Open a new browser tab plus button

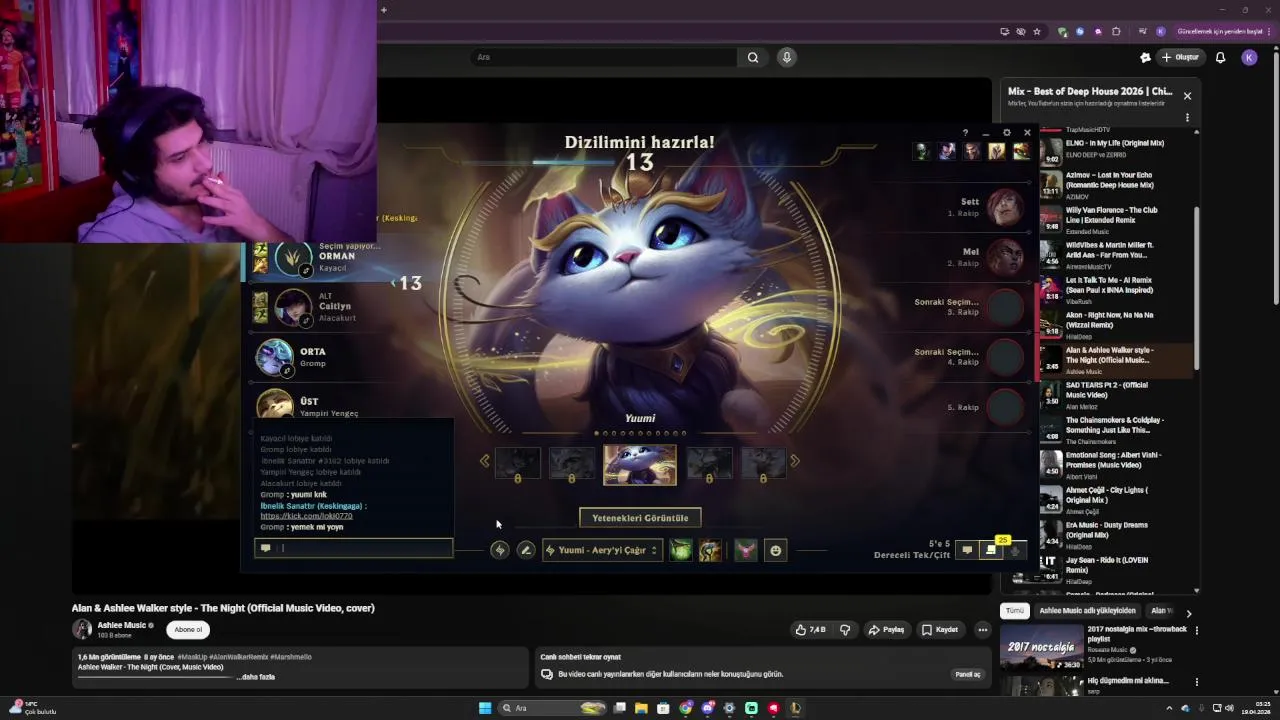coord(384,10)
